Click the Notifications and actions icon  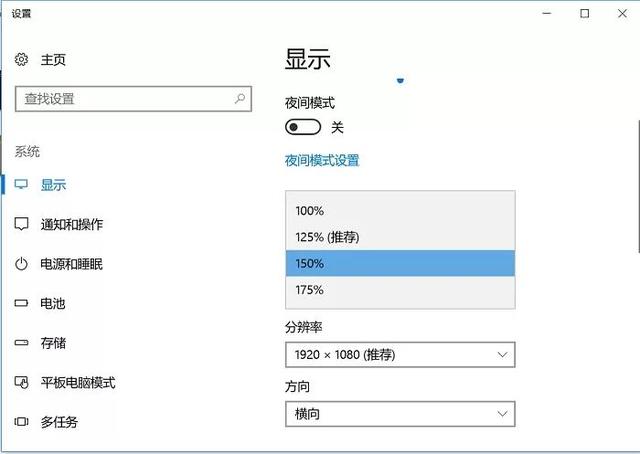(22, 224)
